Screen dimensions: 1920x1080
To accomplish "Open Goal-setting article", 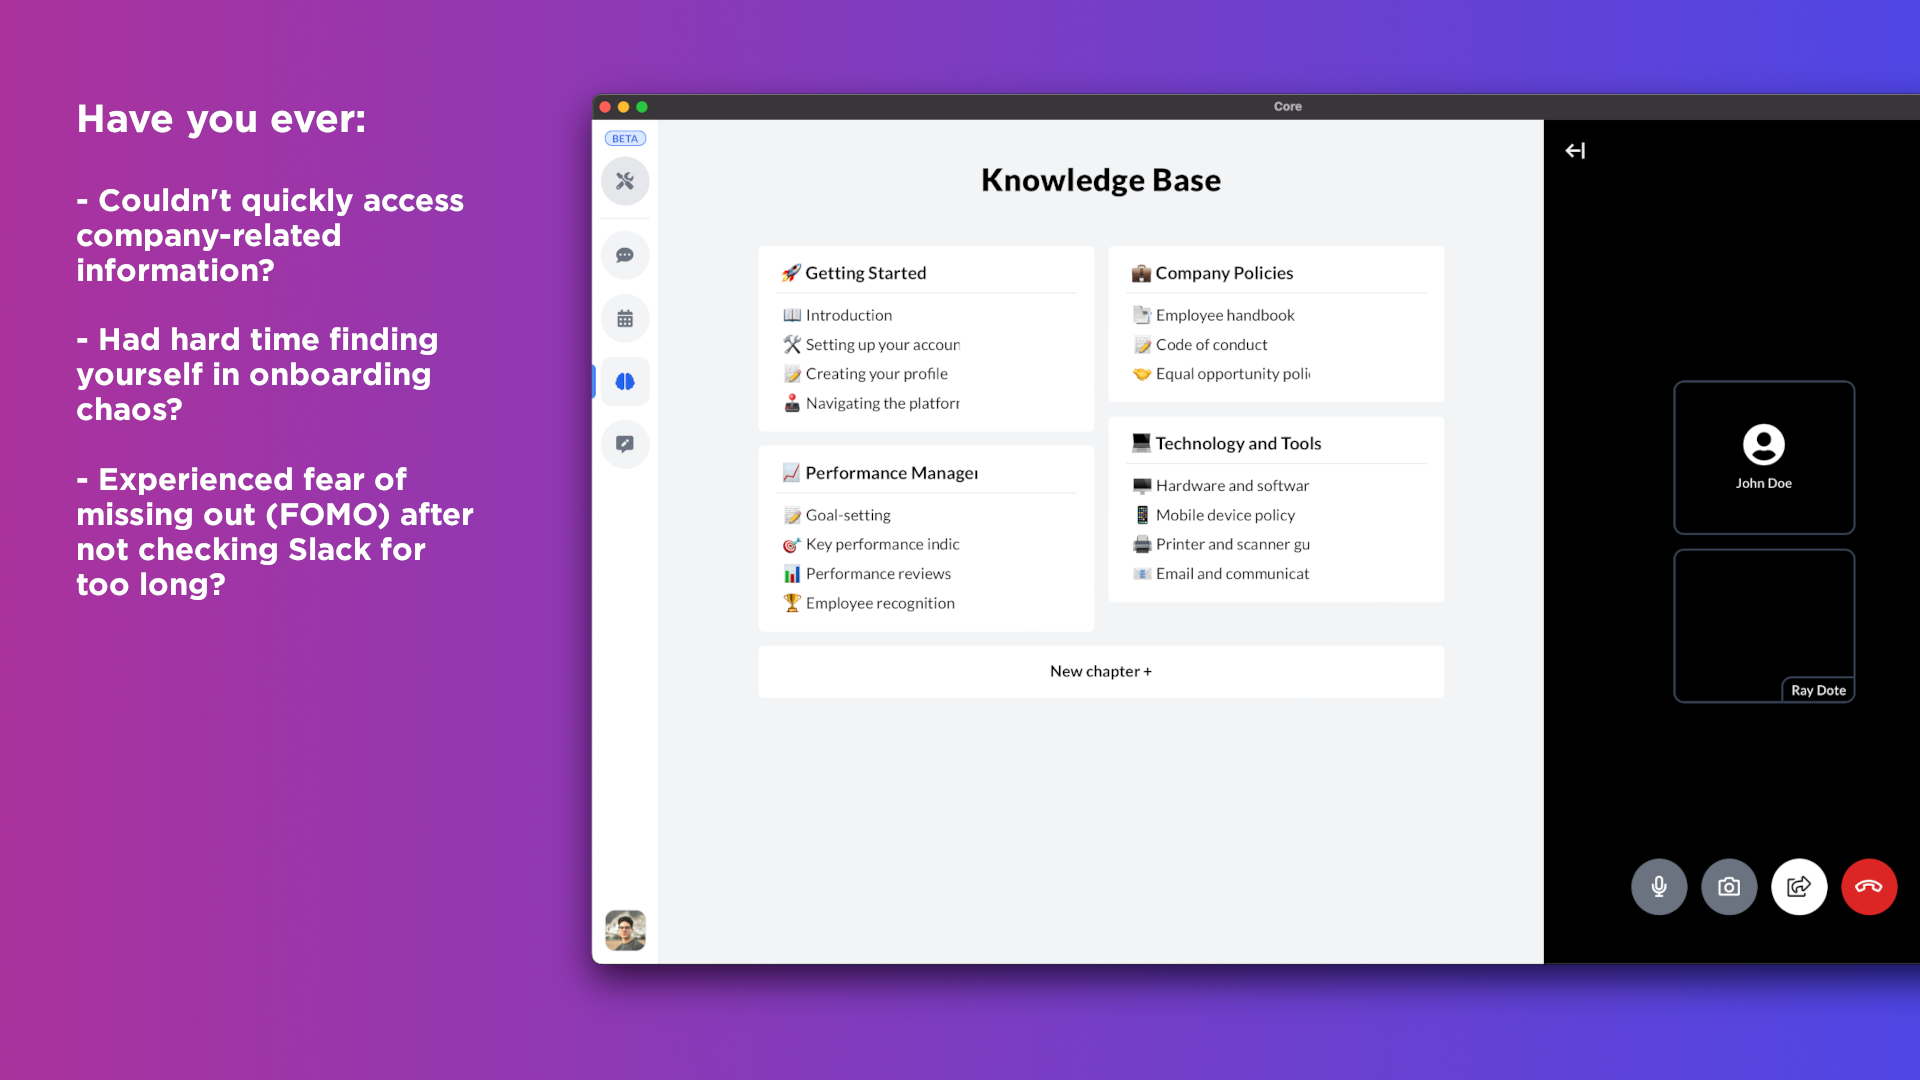I will (x=836, y=515).
